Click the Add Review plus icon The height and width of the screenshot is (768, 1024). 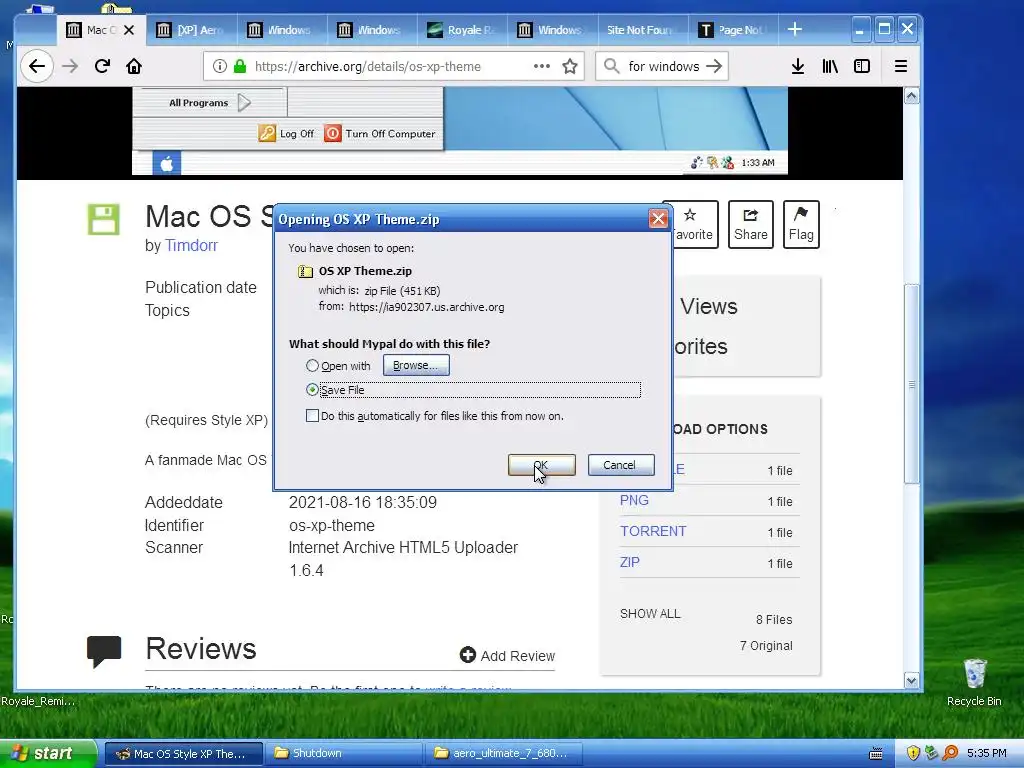pyautogui.click(x=468, y=654)
